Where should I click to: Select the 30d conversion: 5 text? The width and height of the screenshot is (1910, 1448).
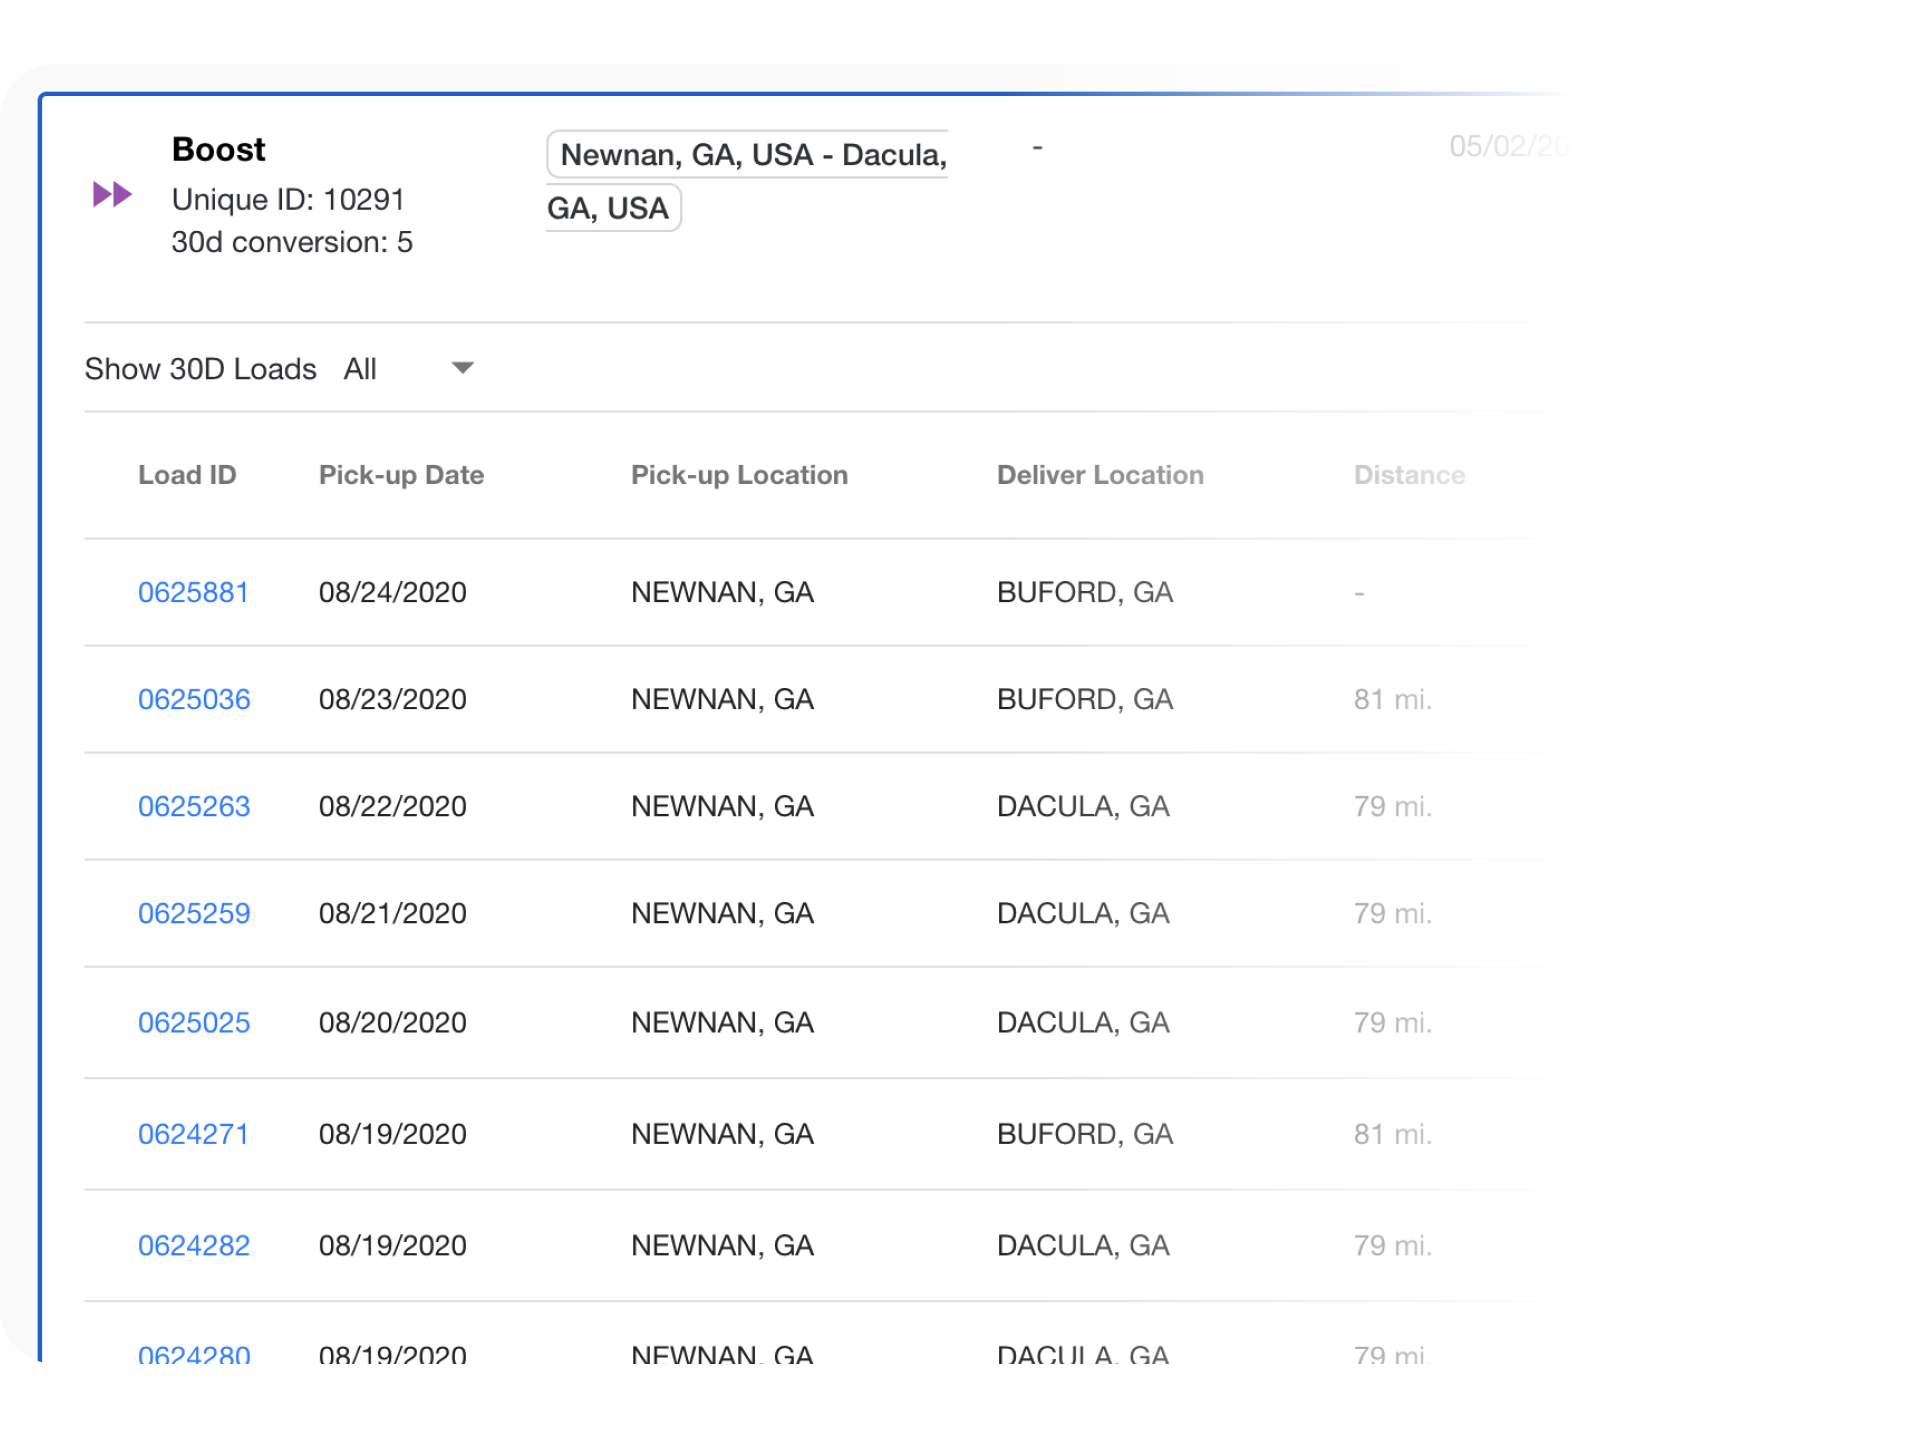pyautogui.click(x=292, y=243)
